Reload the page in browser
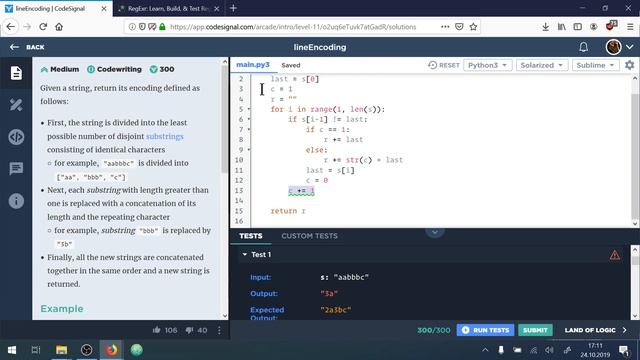The image size is (640, 360). click(43, 27)
